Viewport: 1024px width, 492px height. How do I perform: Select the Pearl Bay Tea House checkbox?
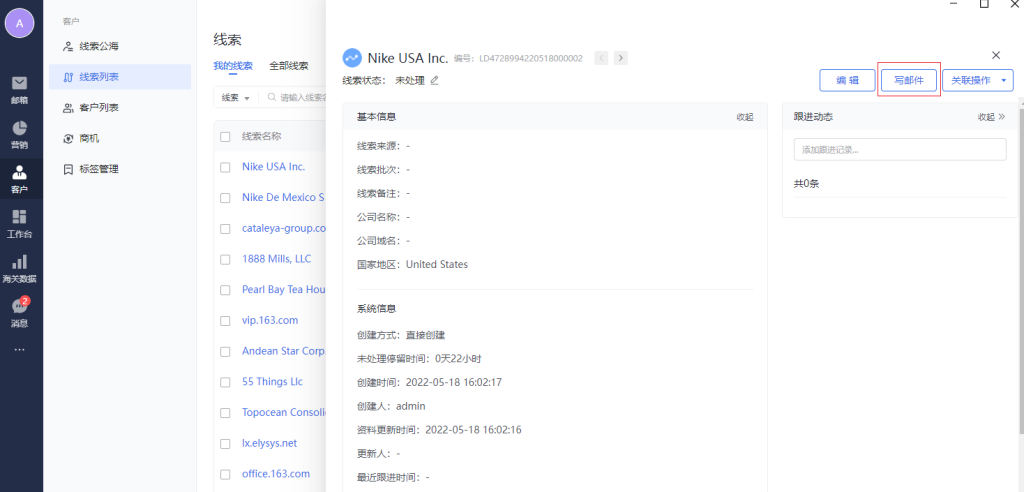tap(225, 290)
